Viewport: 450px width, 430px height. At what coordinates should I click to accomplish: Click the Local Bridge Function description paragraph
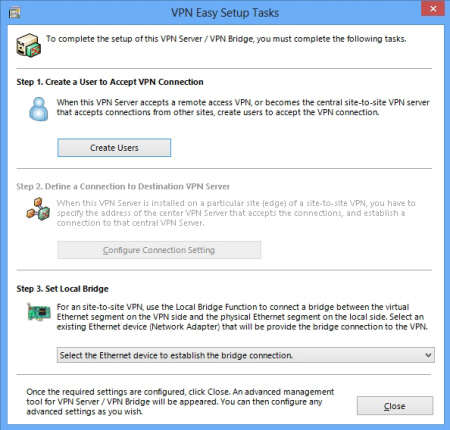click(x=242, y=317)
